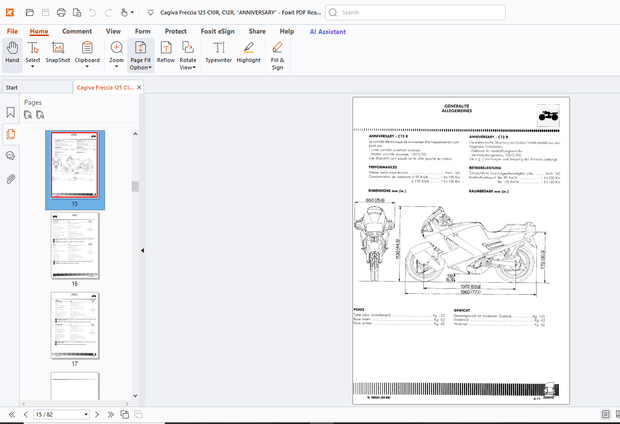Open the Protect ribbon tab
Screen dimensions: 620x424
[176, 31]
